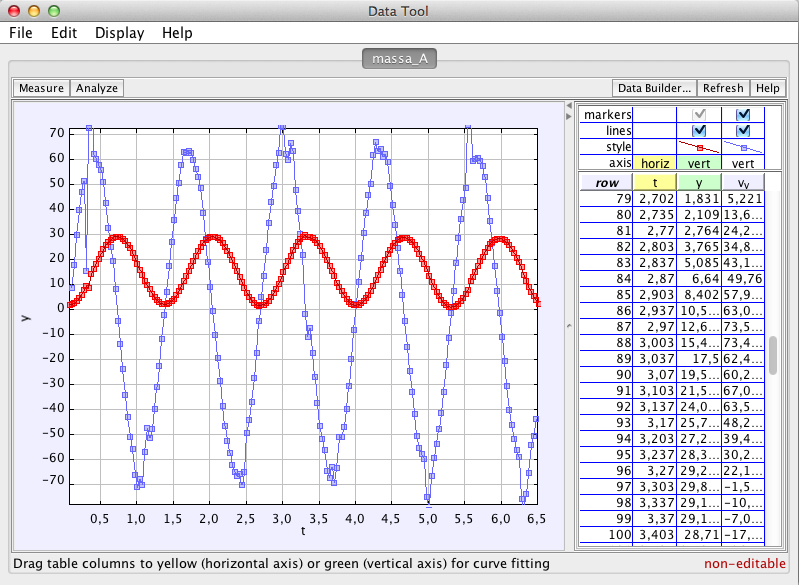Click the yellow horiz axis cell

click(655, 163)
